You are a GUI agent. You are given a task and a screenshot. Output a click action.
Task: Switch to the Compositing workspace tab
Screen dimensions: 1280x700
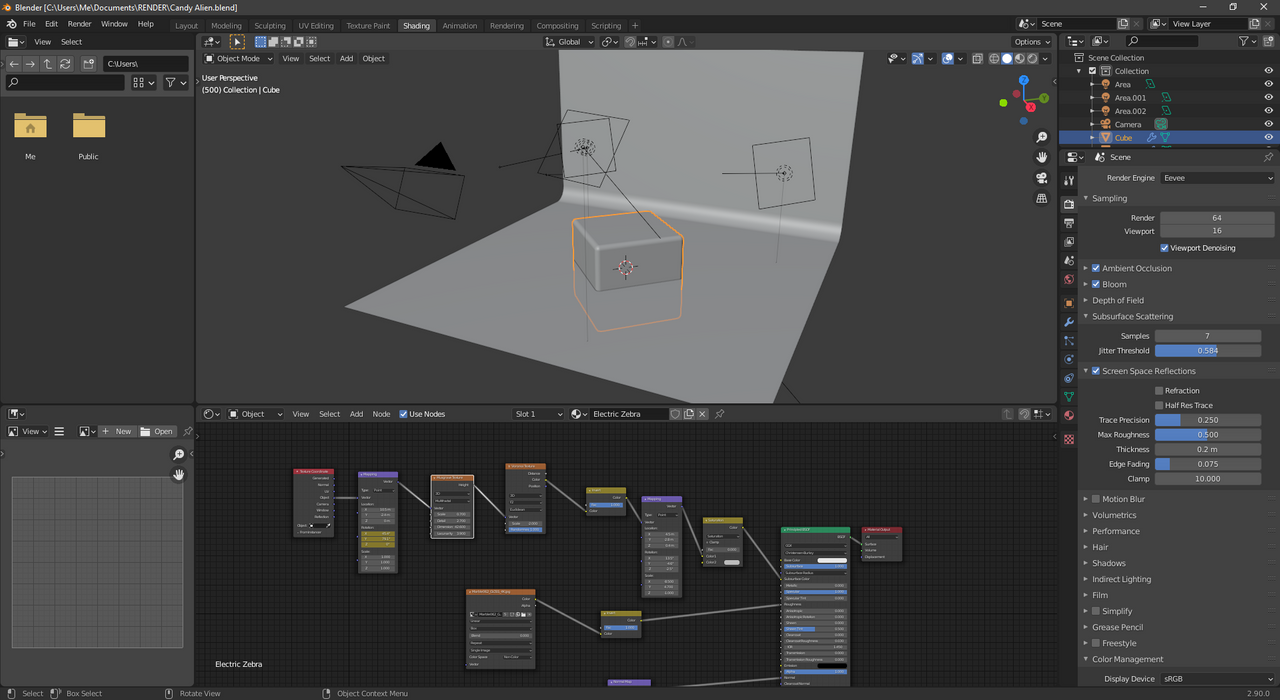557,25
